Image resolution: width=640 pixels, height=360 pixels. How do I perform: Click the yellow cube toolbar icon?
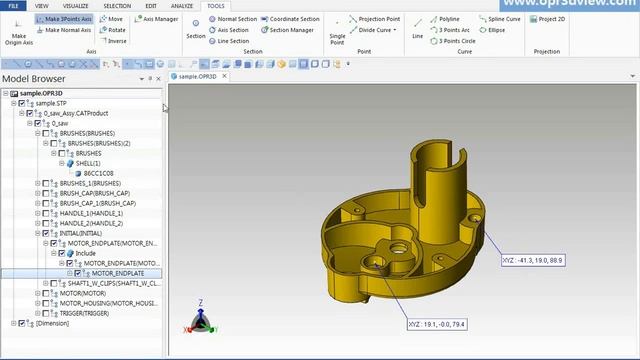click(x=281, y=64)
